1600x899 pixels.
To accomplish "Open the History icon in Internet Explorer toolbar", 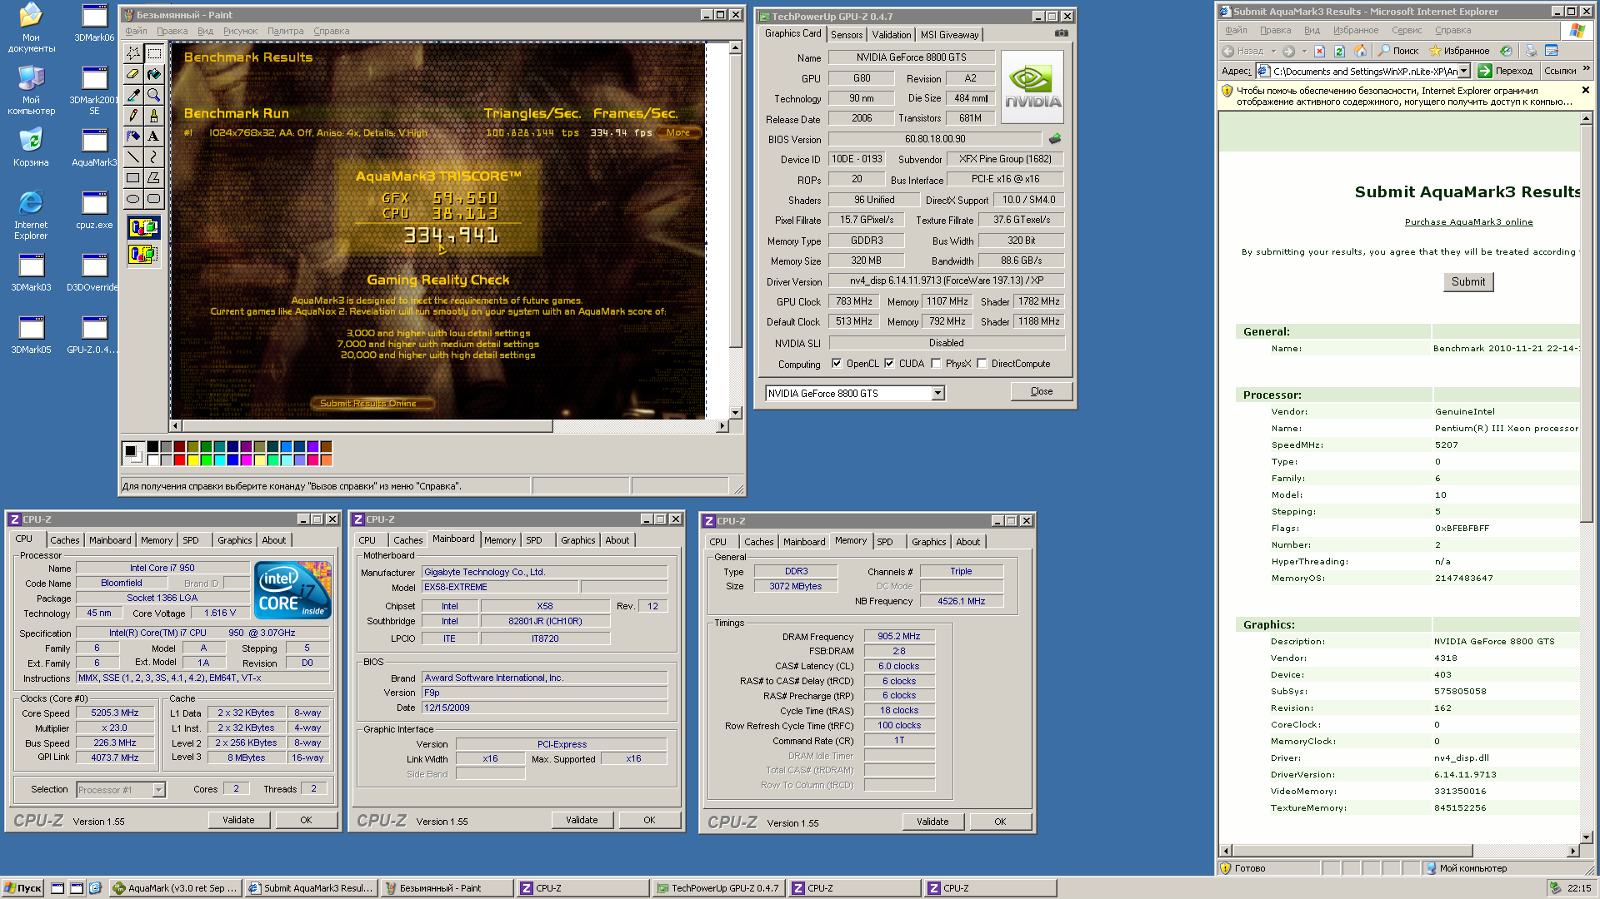I will (x=1505, y=51).
